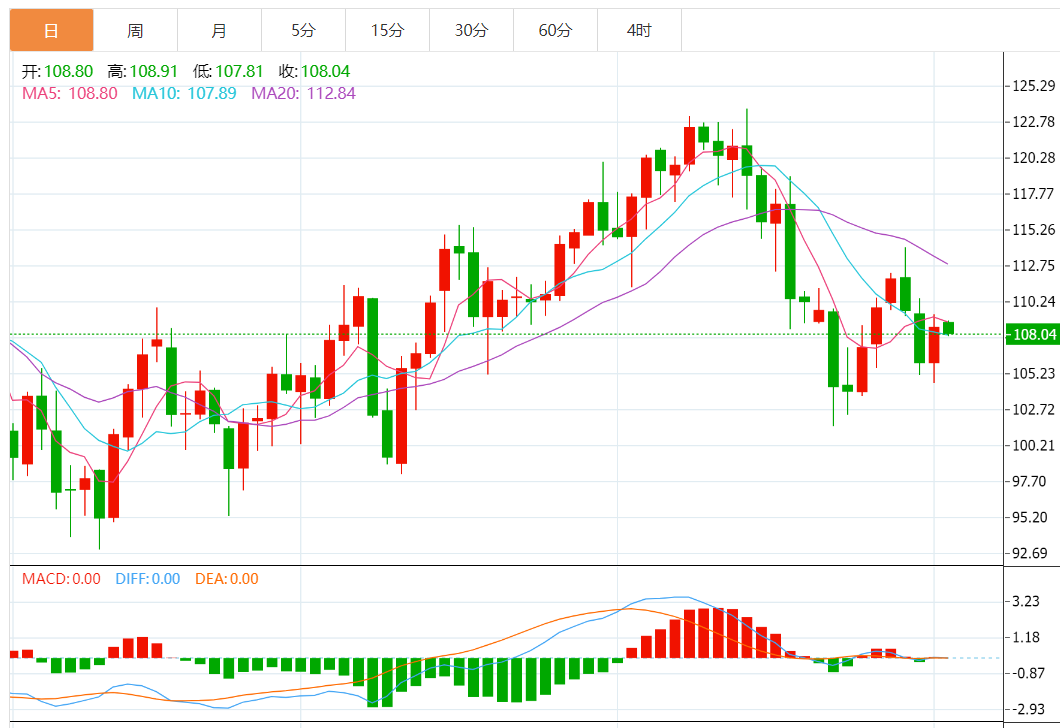This screenshot has height=728, width=1060.
Task: Click the 97.70 price axis label
Action: (1030, 481)
